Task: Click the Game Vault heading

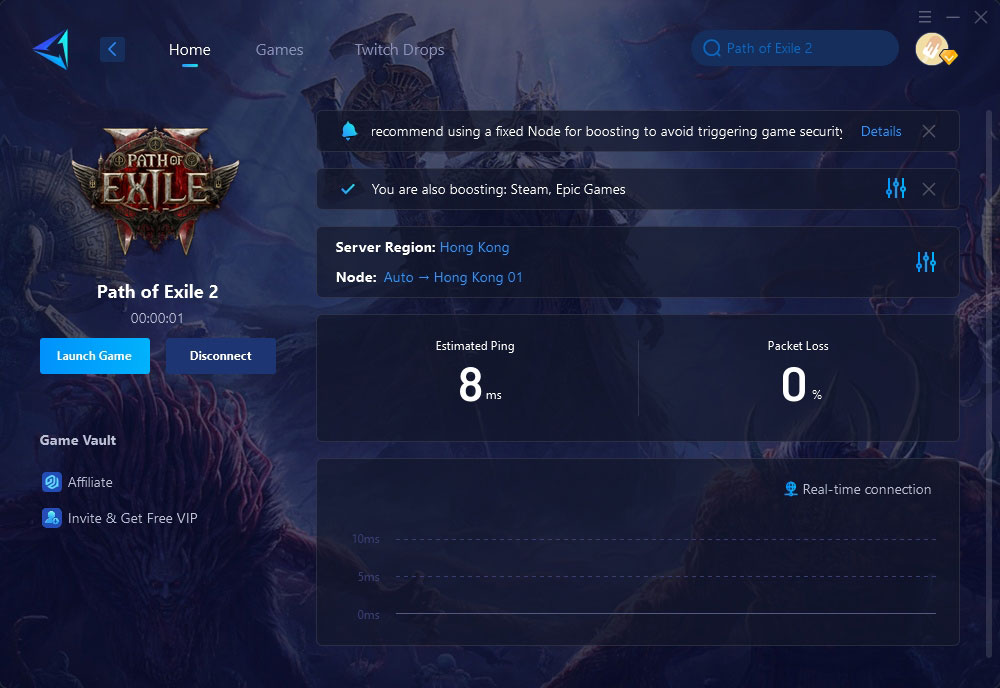Action: click(x=78, y=440)
